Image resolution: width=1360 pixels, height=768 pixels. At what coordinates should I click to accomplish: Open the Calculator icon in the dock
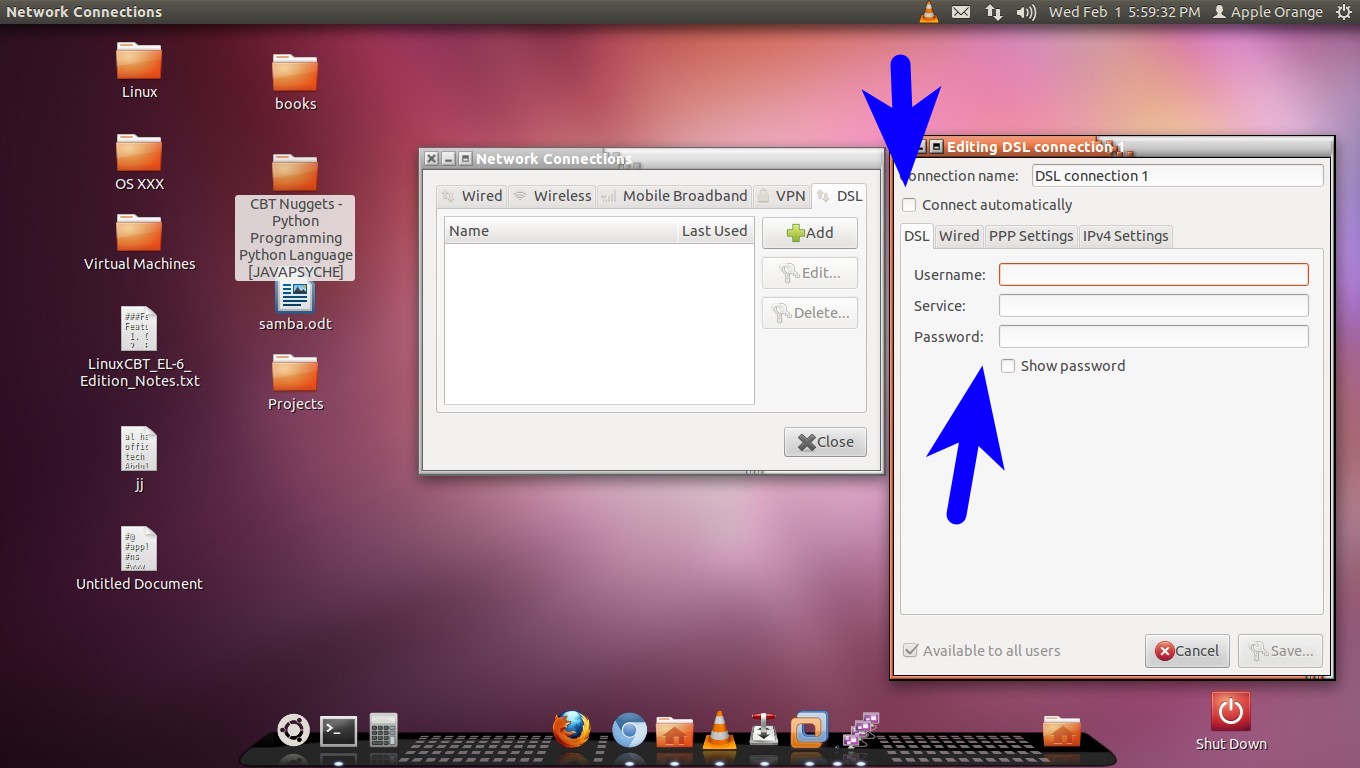coord(383,730)
